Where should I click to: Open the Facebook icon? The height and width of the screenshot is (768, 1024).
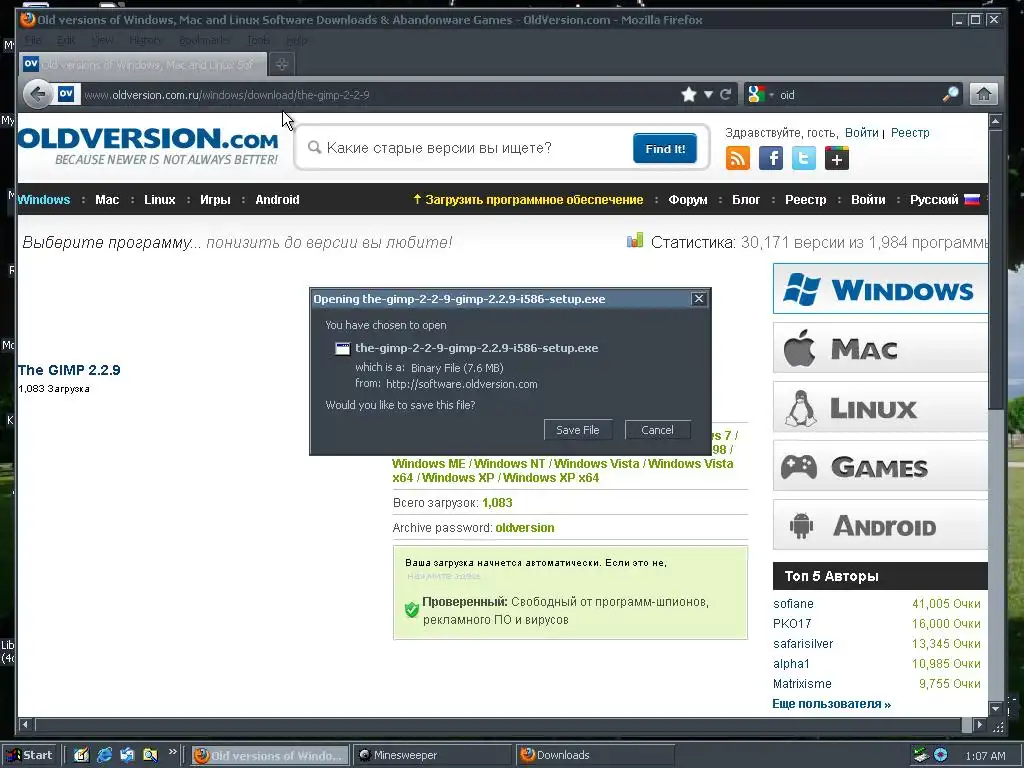tap(771, 158)
